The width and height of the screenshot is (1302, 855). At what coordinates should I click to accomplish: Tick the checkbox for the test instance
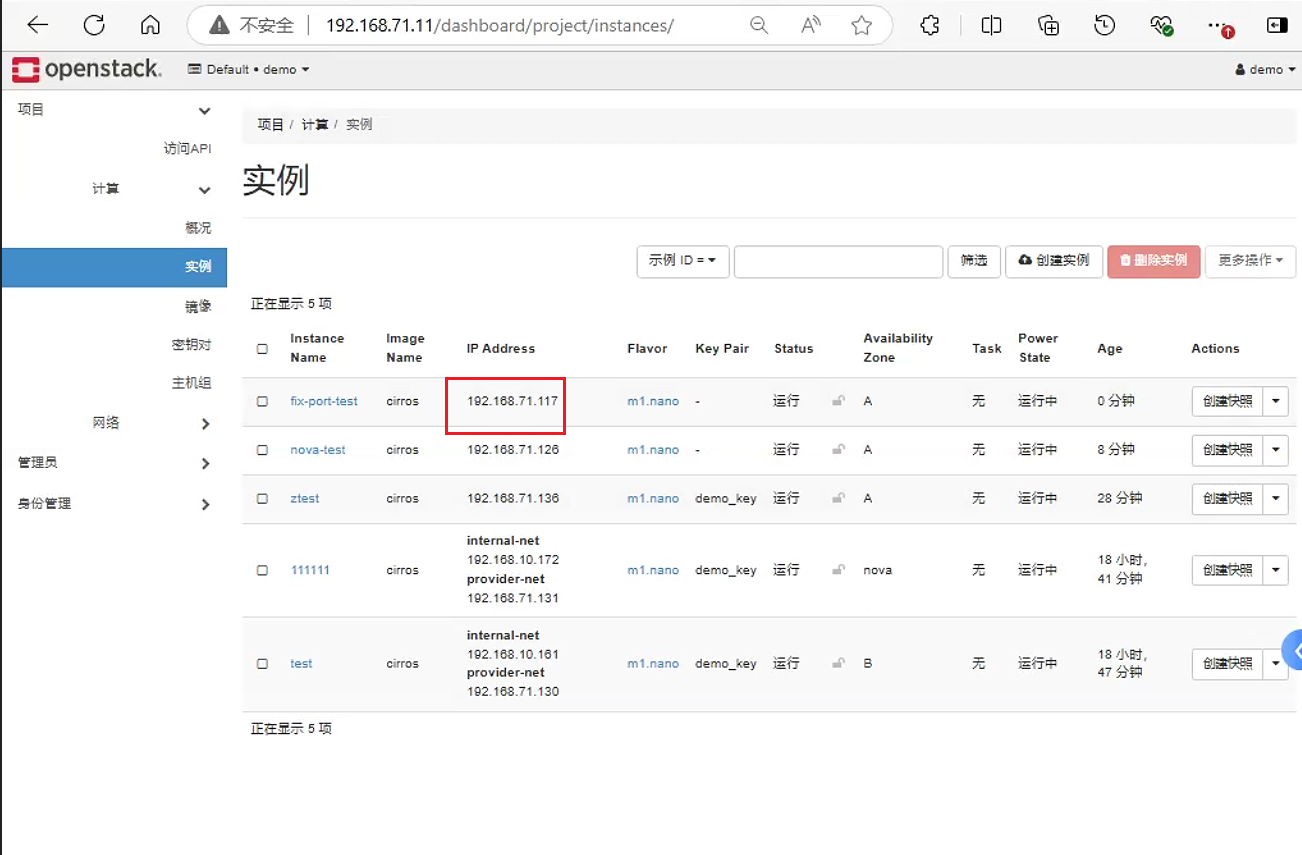[262, 663]
